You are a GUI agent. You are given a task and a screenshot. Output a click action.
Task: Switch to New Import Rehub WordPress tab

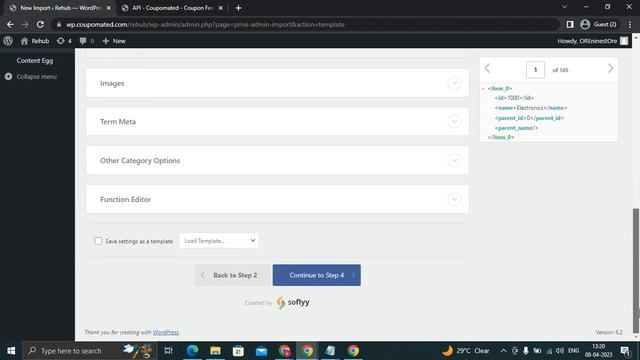pos(60,8)
